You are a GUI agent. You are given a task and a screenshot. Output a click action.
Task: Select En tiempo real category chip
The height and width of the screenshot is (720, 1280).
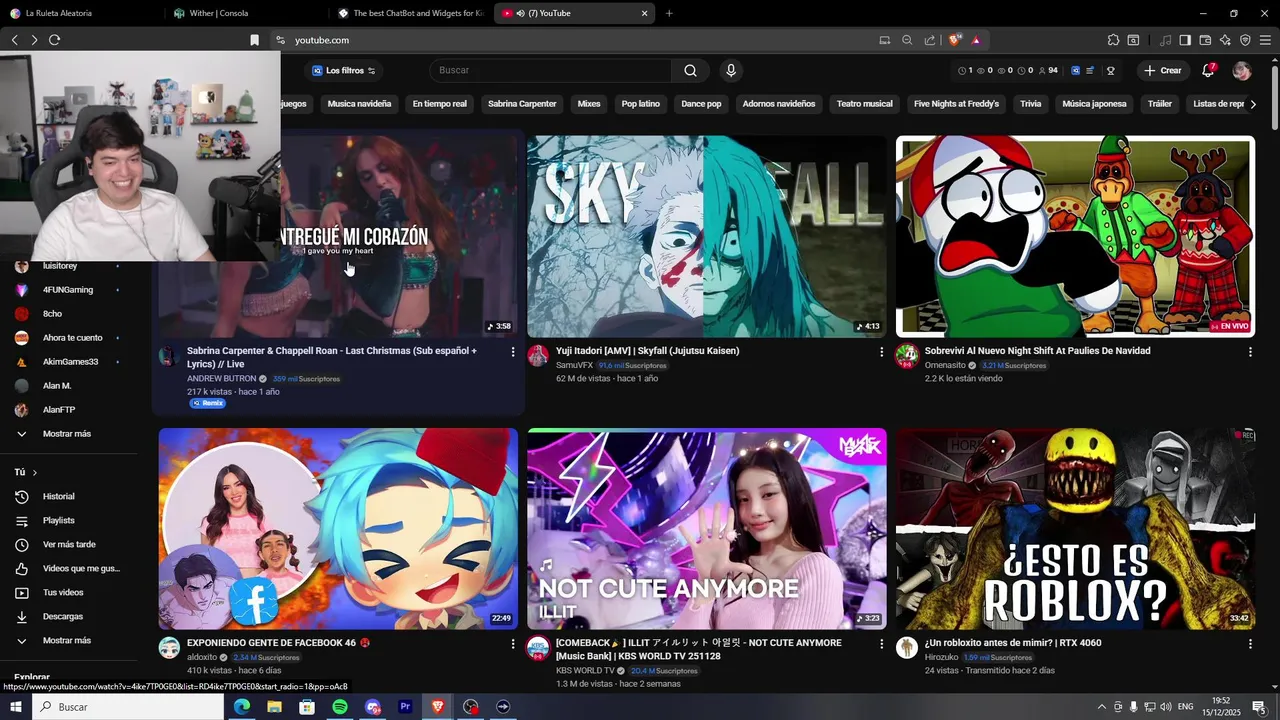[439, 104]
